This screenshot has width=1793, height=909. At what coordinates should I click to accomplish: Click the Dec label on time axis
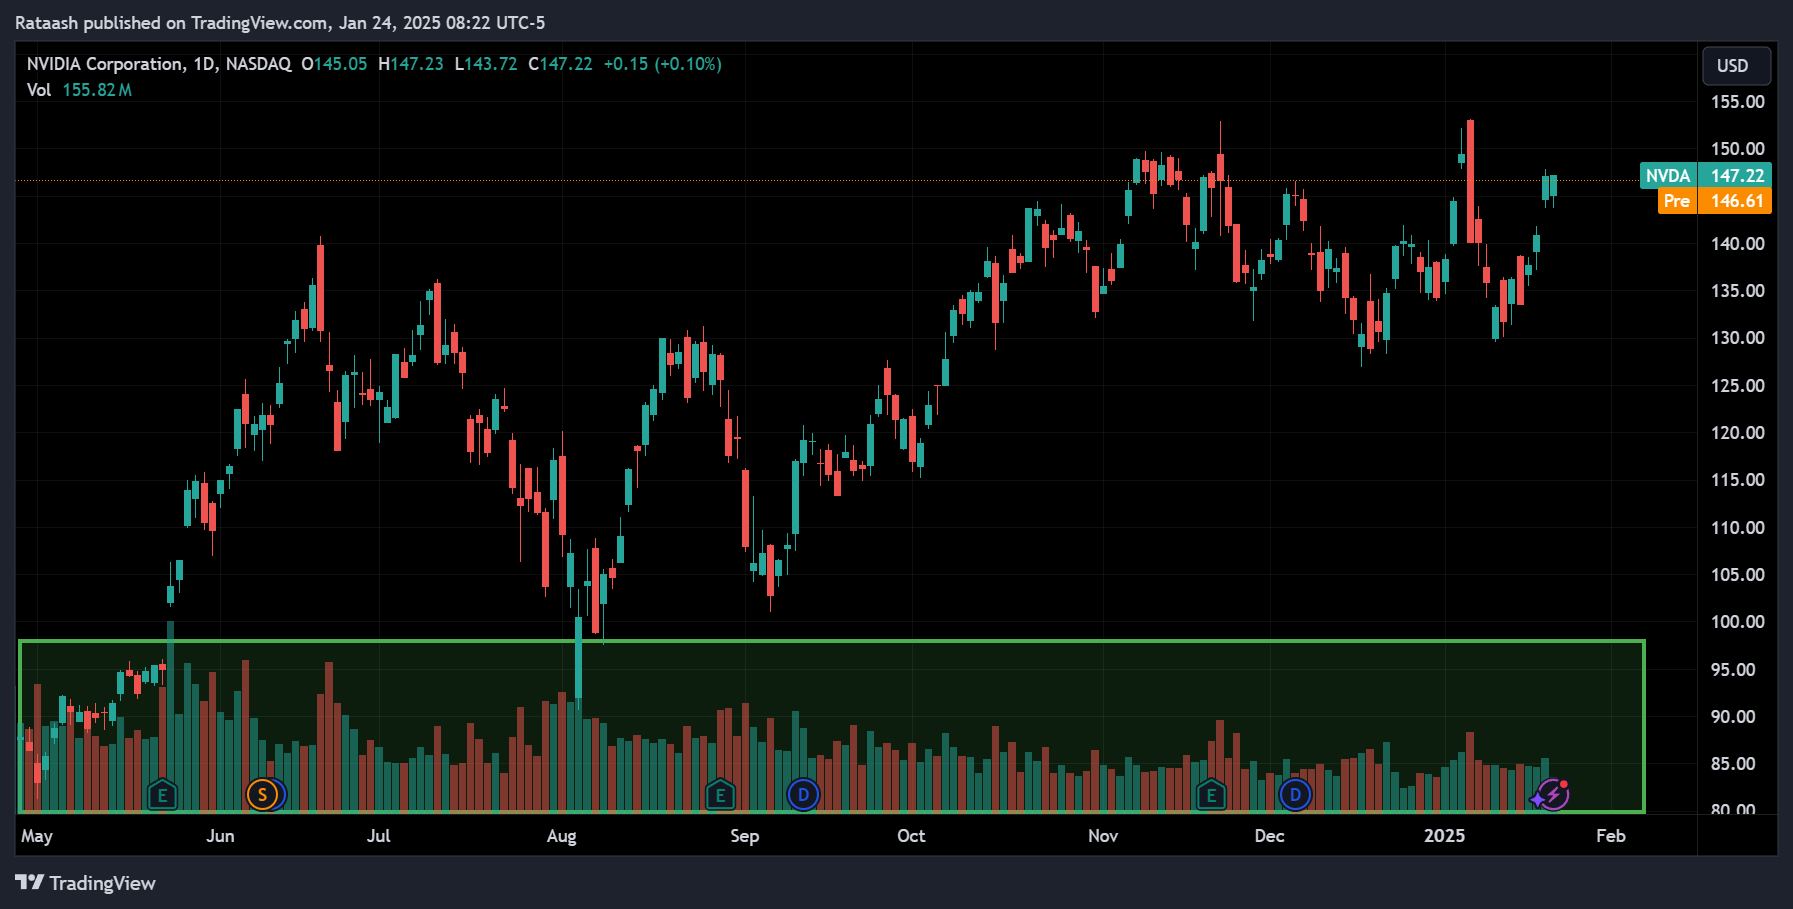[1269, 836]
